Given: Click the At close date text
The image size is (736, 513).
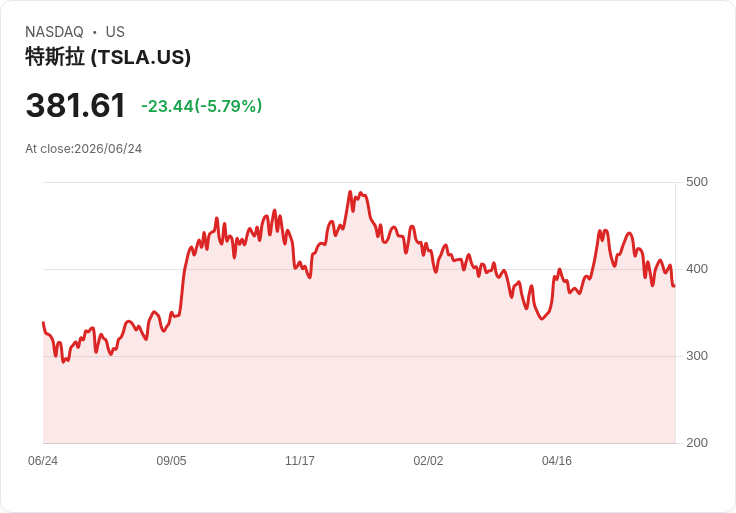Looking at the screenshot, I should 84,149.
